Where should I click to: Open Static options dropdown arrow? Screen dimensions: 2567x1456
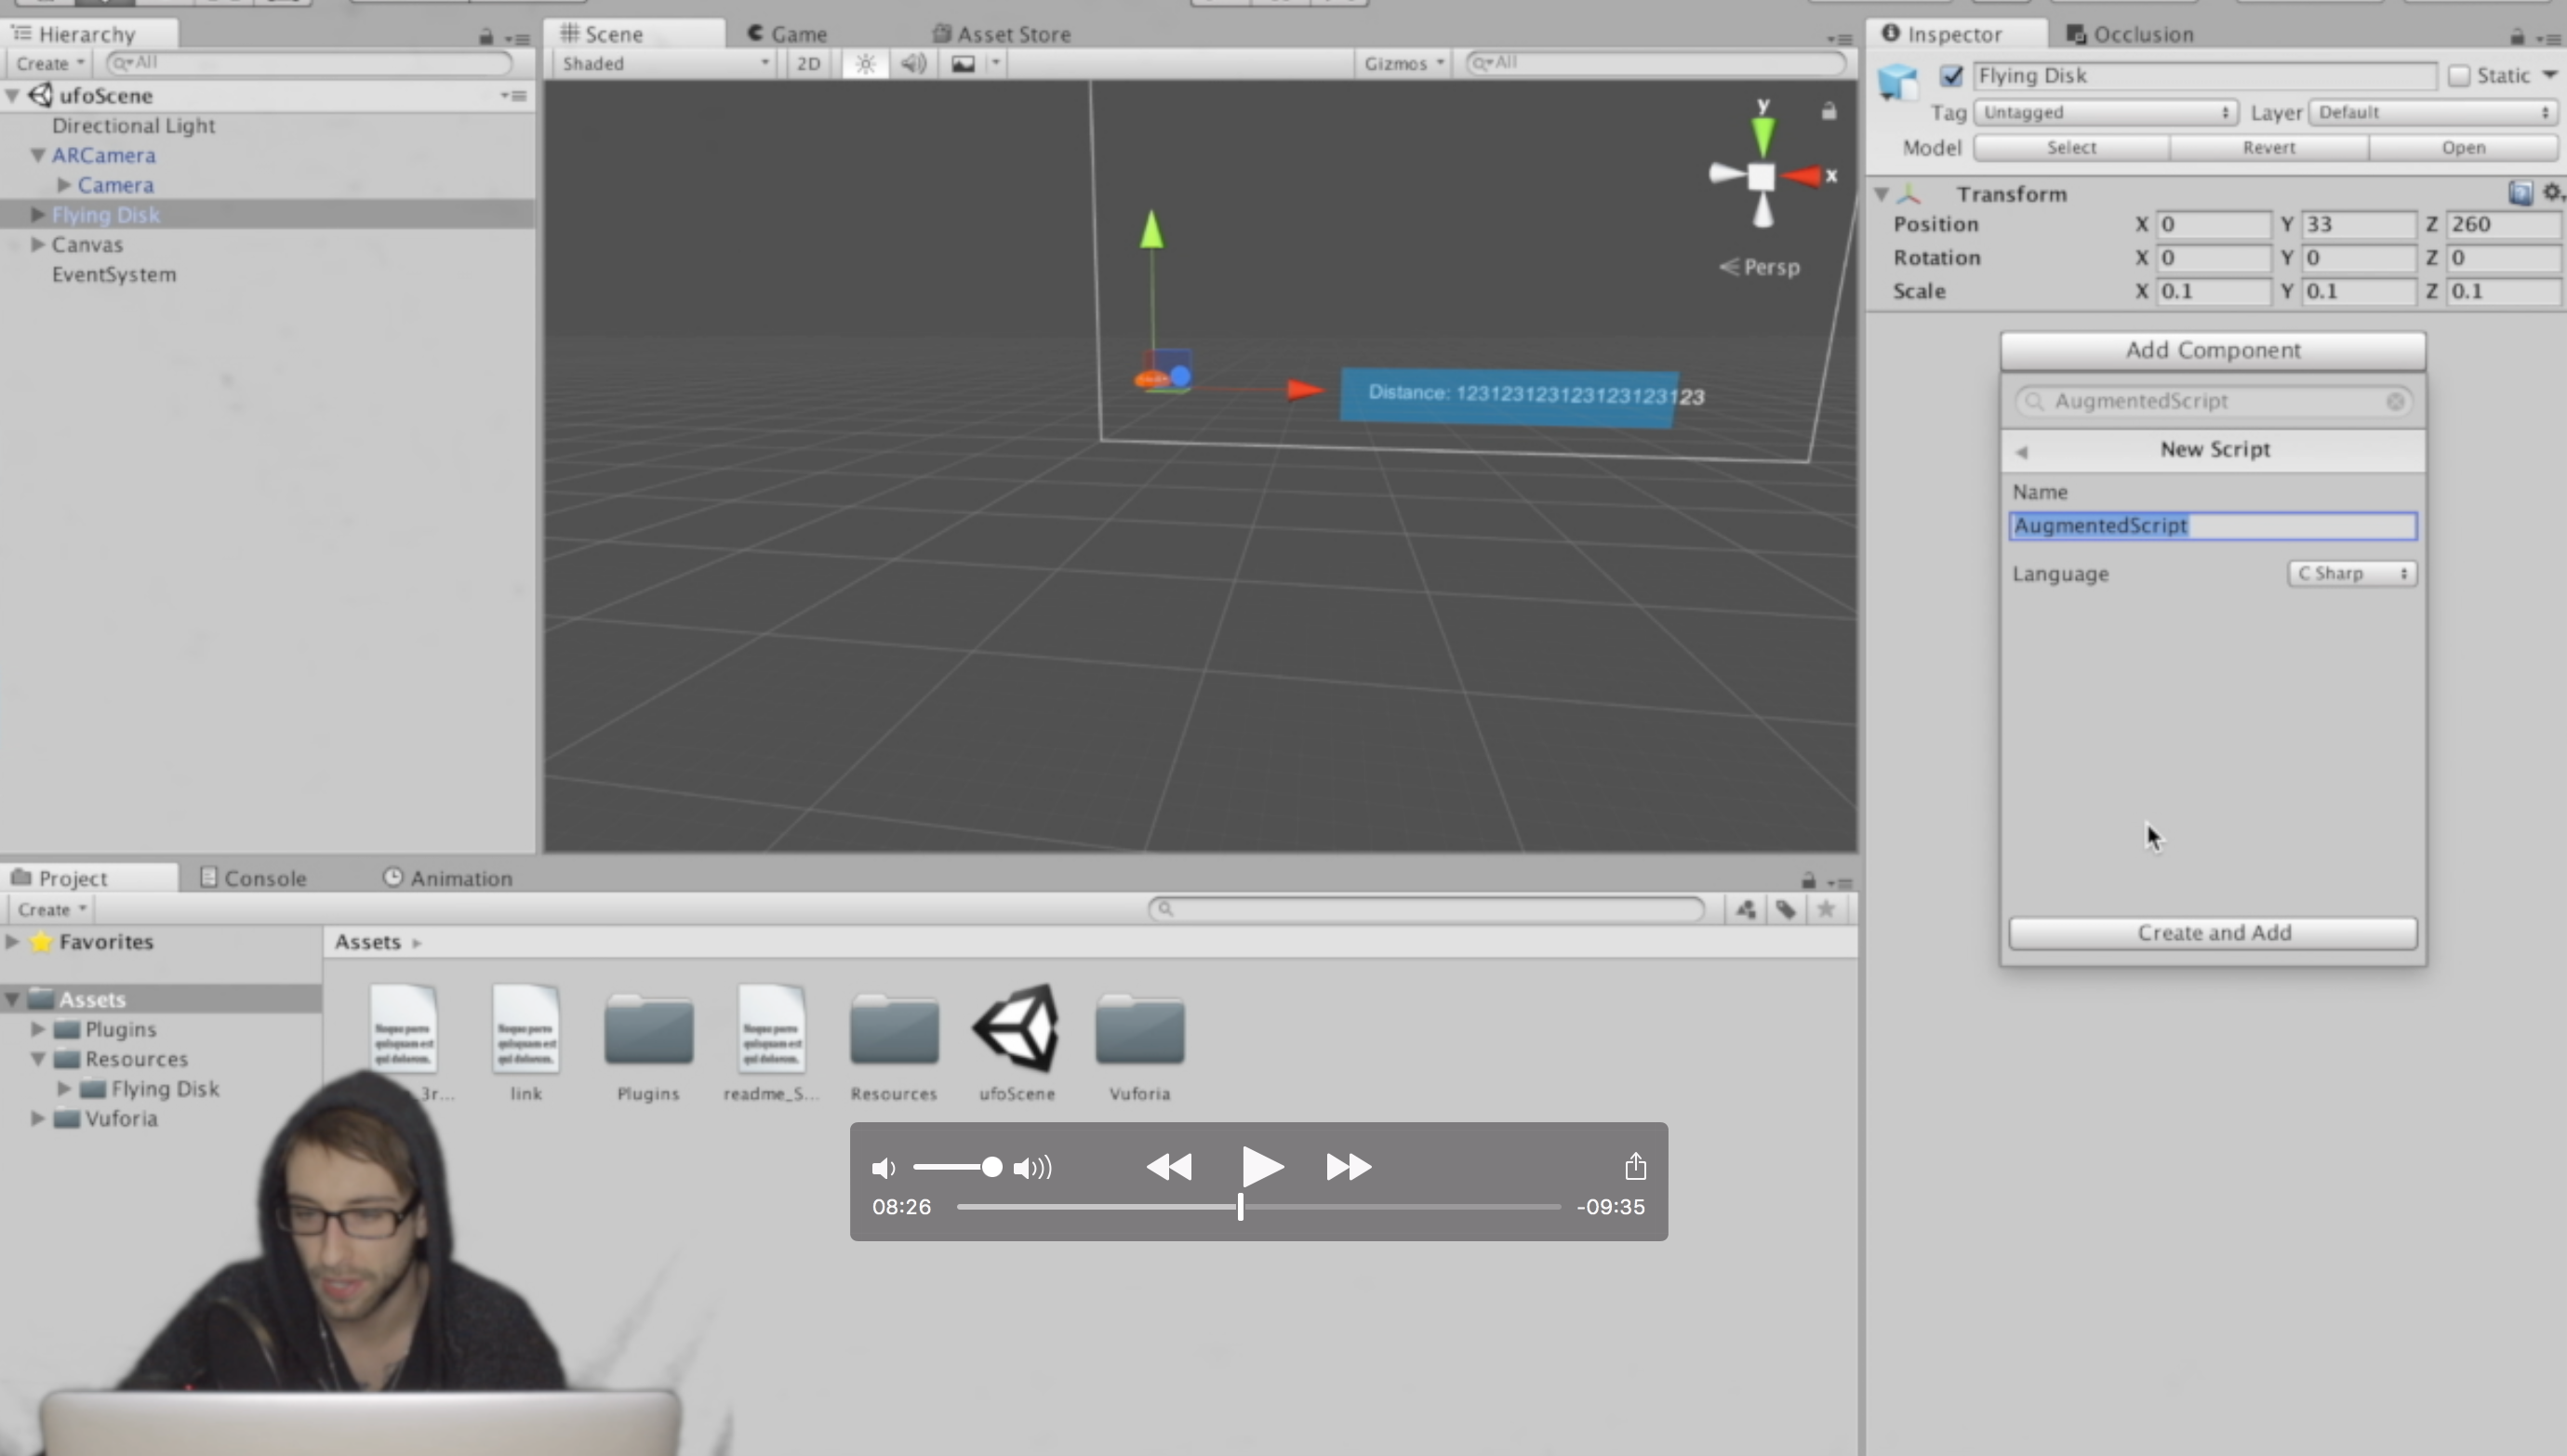[x=2549, y=75]
